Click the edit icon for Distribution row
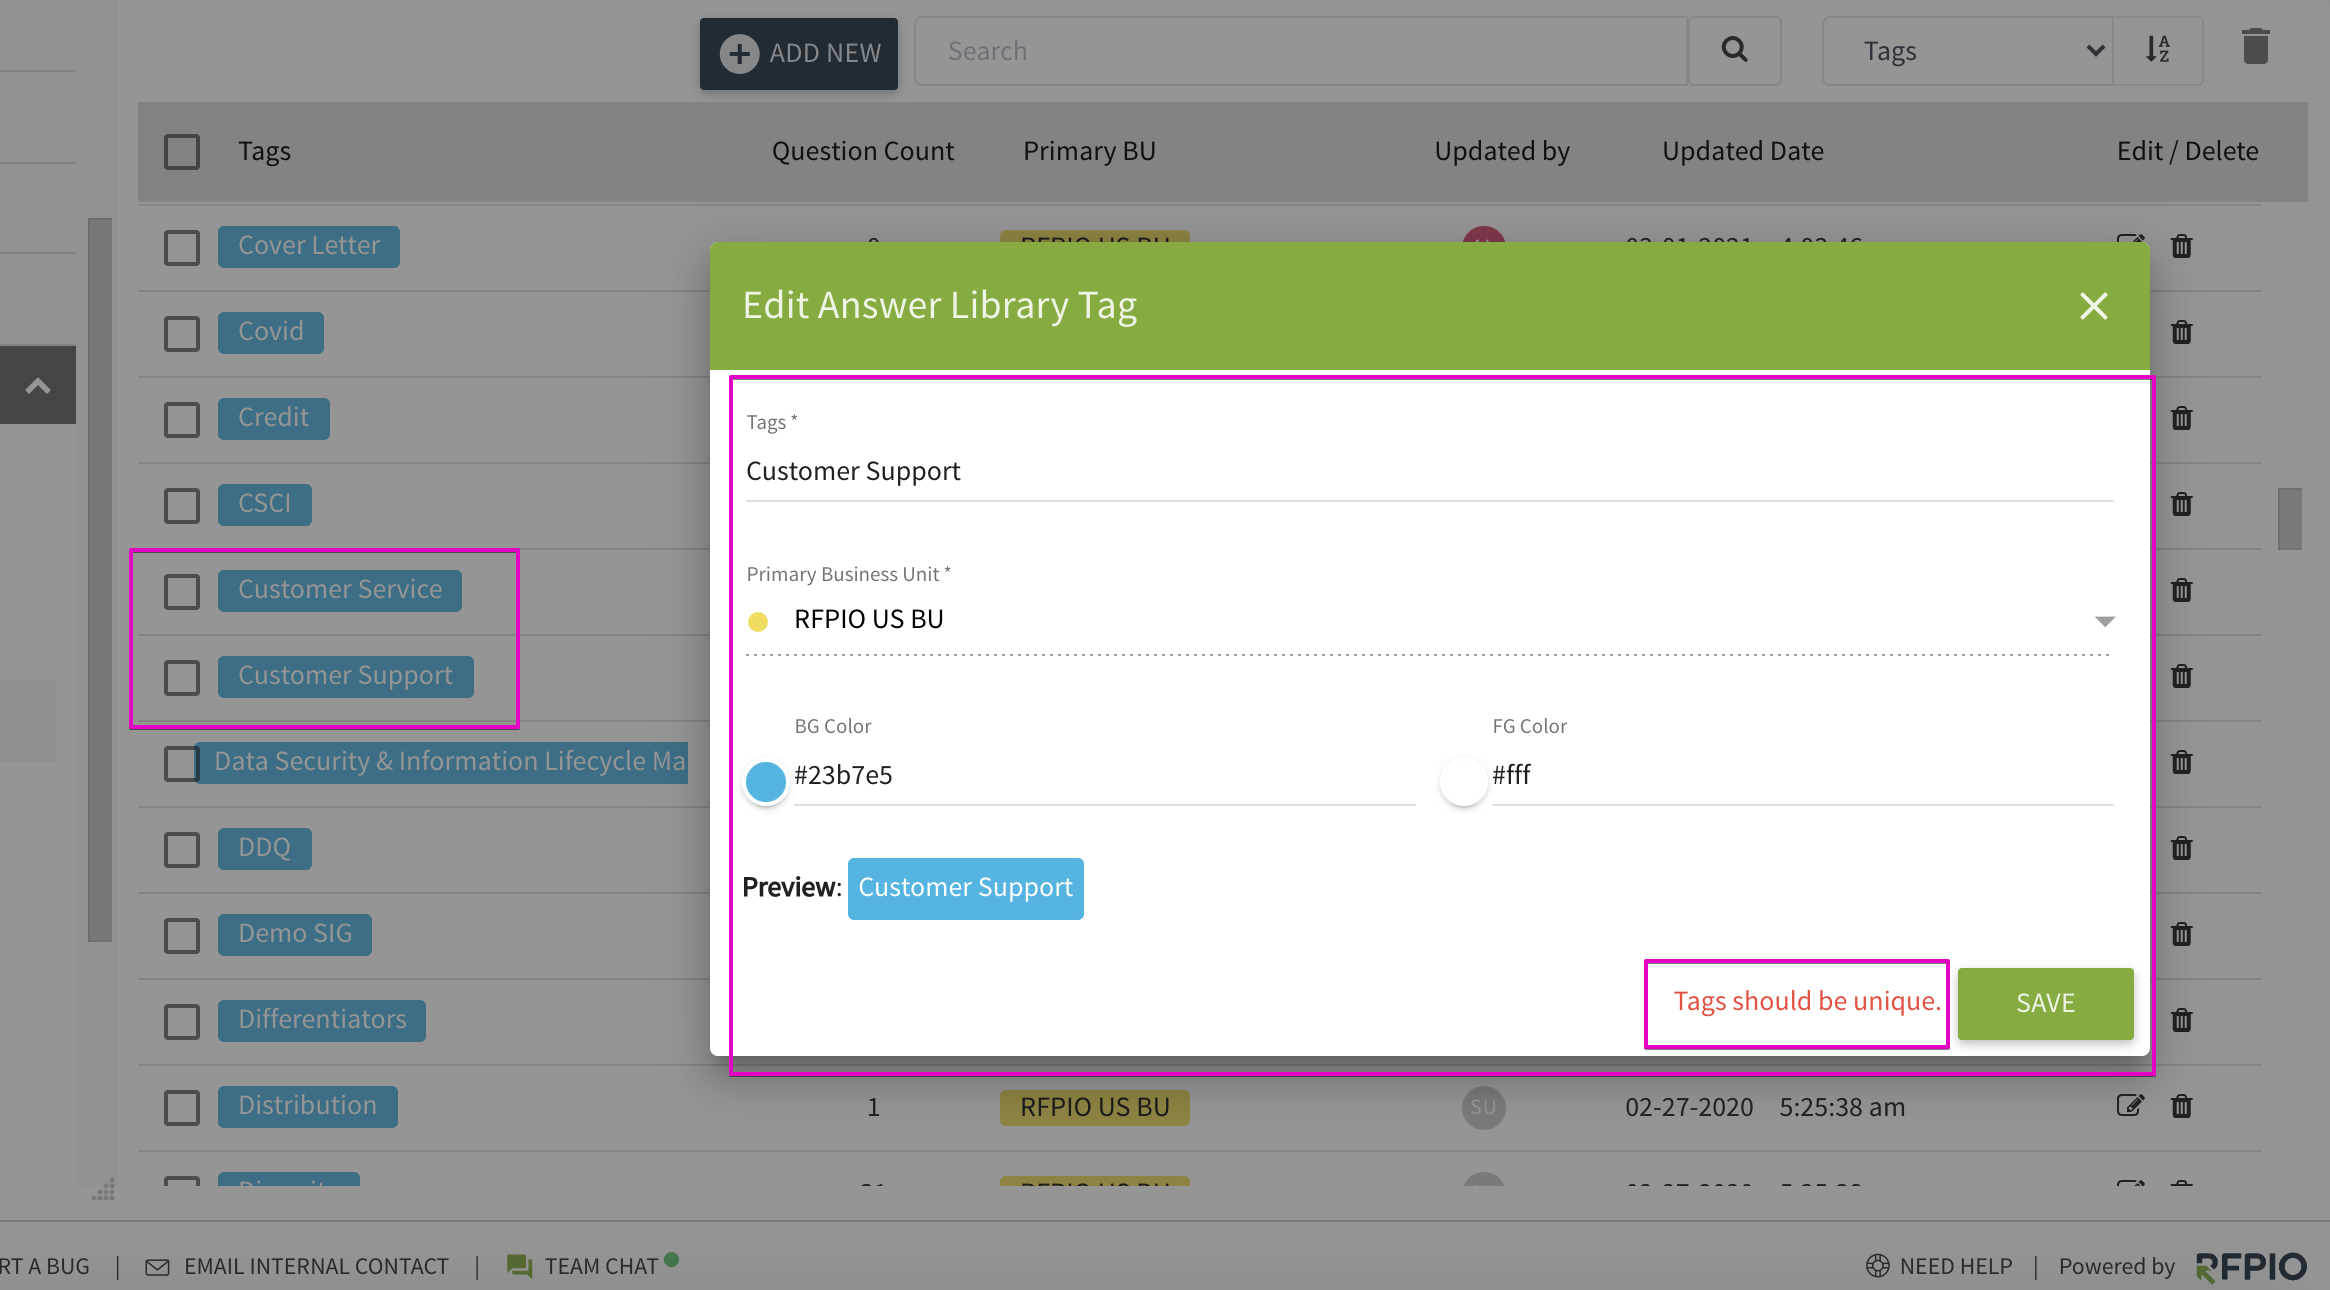Viewport: 2330px width, 1290px height. [2130, 1105]
